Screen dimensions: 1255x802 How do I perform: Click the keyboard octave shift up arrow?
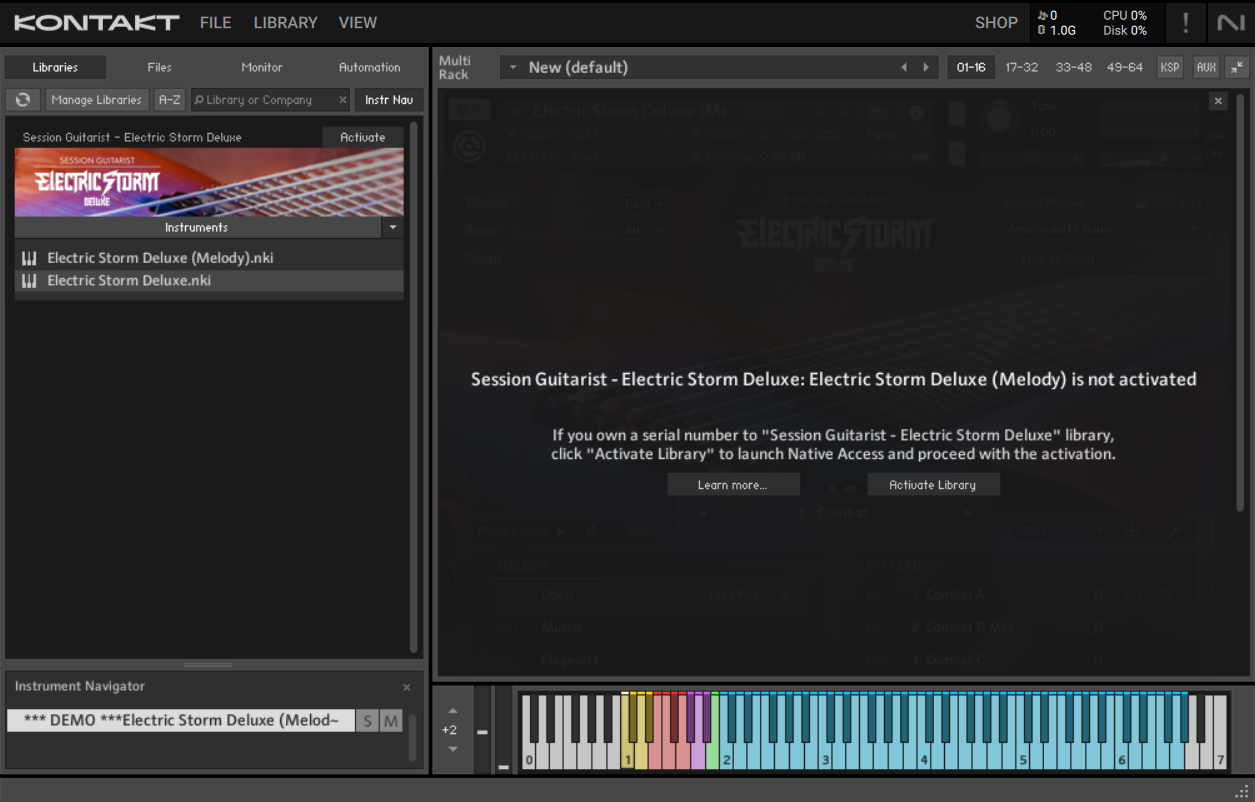point(452,711)
